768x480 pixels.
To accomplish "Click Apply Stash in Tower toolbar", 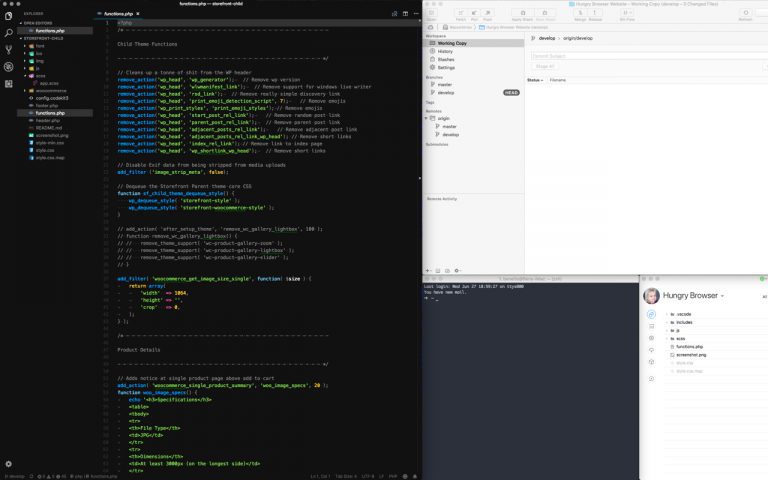I will pos(522,15).
